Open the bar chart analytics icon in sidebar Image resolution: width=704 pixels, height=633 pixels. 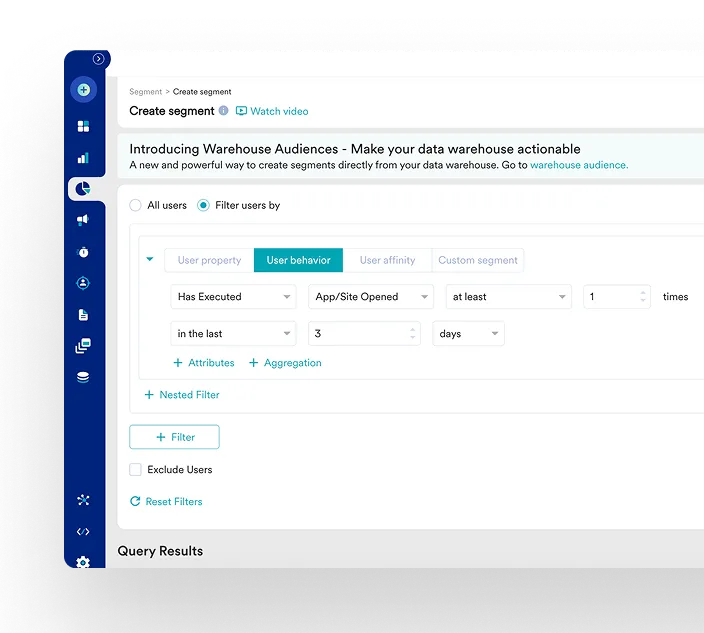pyautogui.click(x=84, y=158)
